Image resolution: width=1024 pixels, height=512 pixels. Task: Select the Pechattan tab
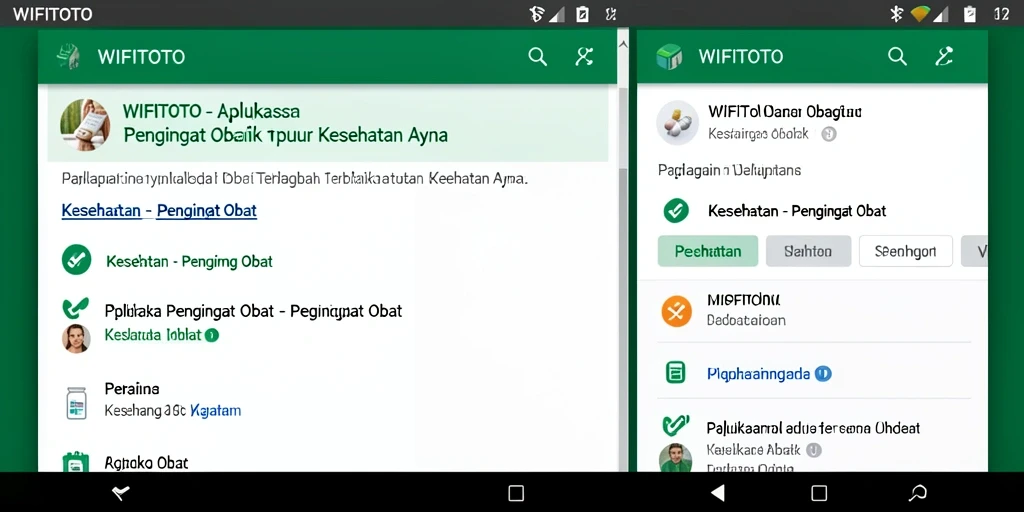708,251
